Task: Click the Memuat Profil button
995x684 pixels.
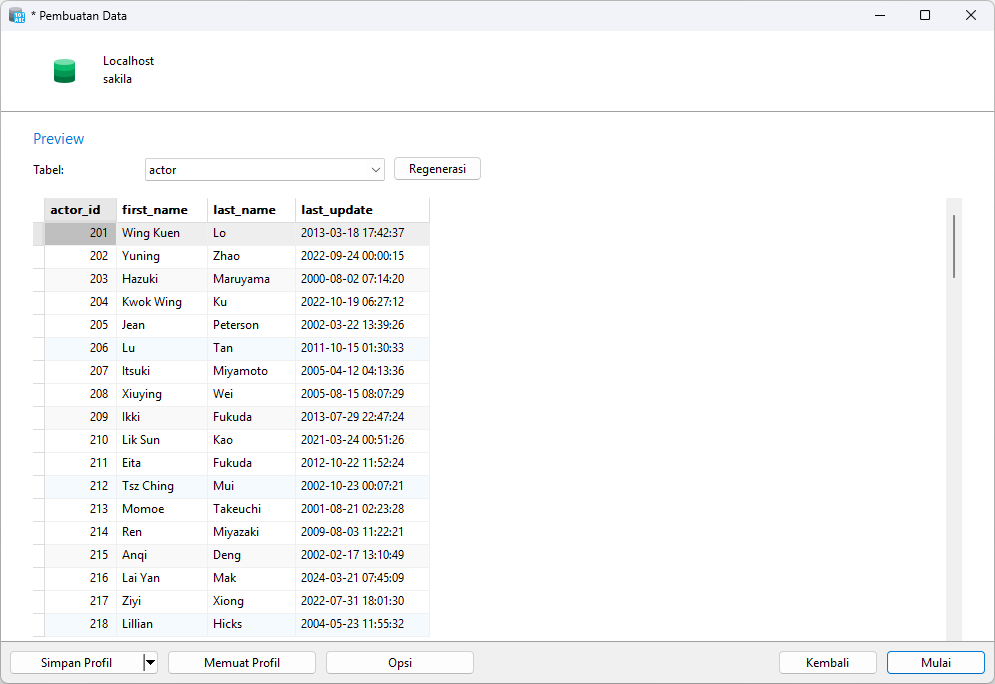Action: point(242,662)
